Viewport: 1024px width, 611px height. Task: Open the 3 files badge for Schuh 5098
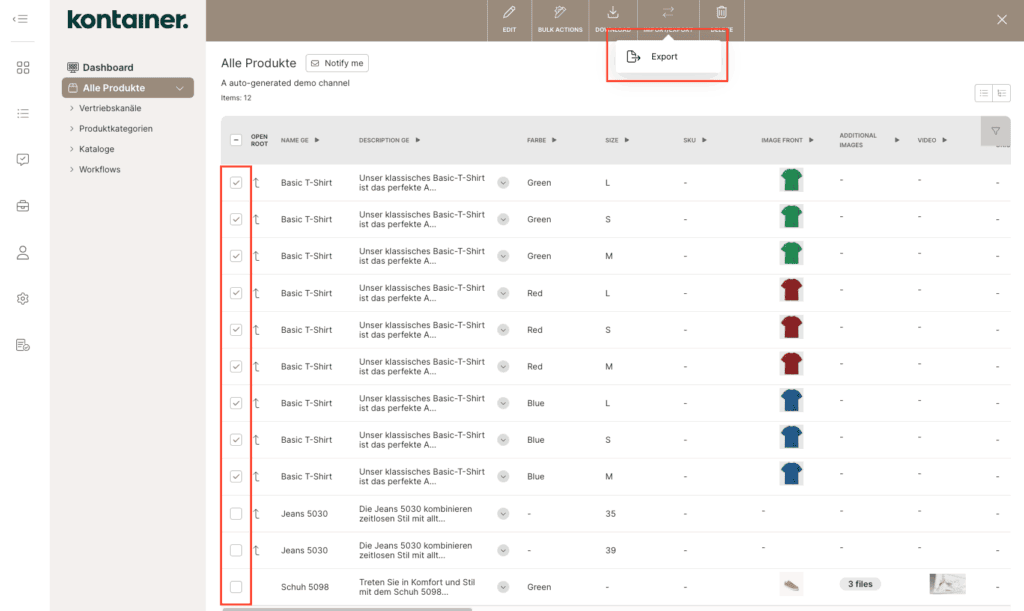tap(860, 584)
